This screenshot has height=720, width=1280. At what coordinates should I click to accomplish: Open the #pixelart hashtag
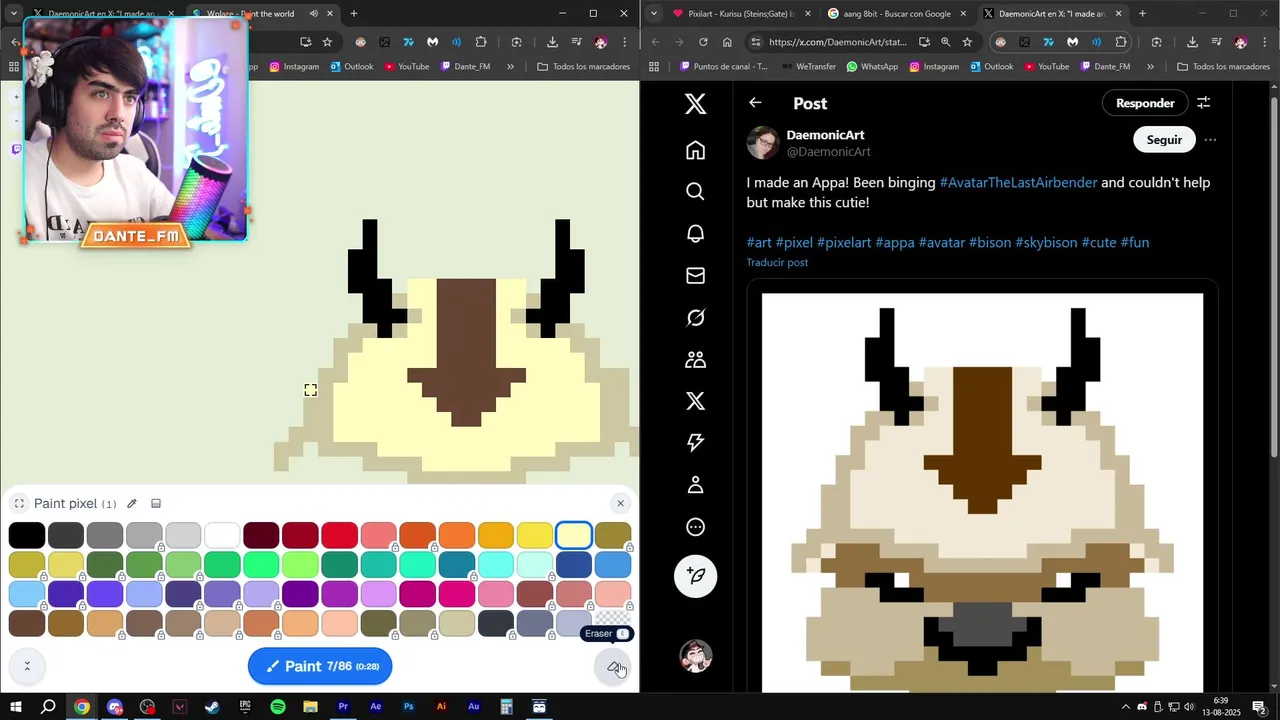(844, 243)
